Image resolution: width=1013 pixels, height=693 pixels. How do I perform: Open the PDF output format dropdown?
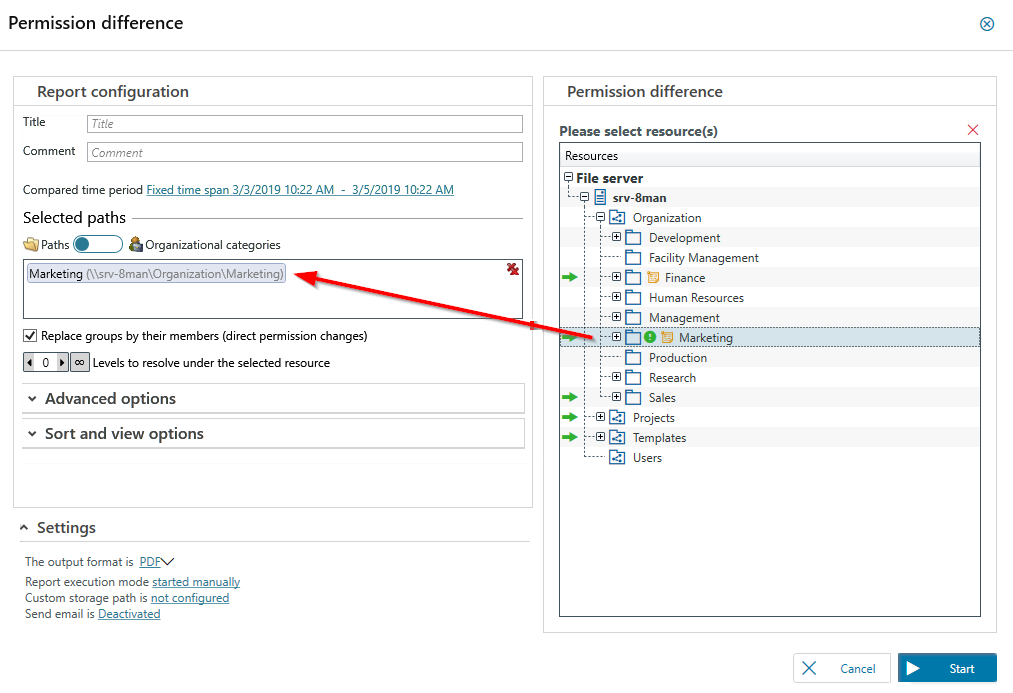click(x=157, y=562)
